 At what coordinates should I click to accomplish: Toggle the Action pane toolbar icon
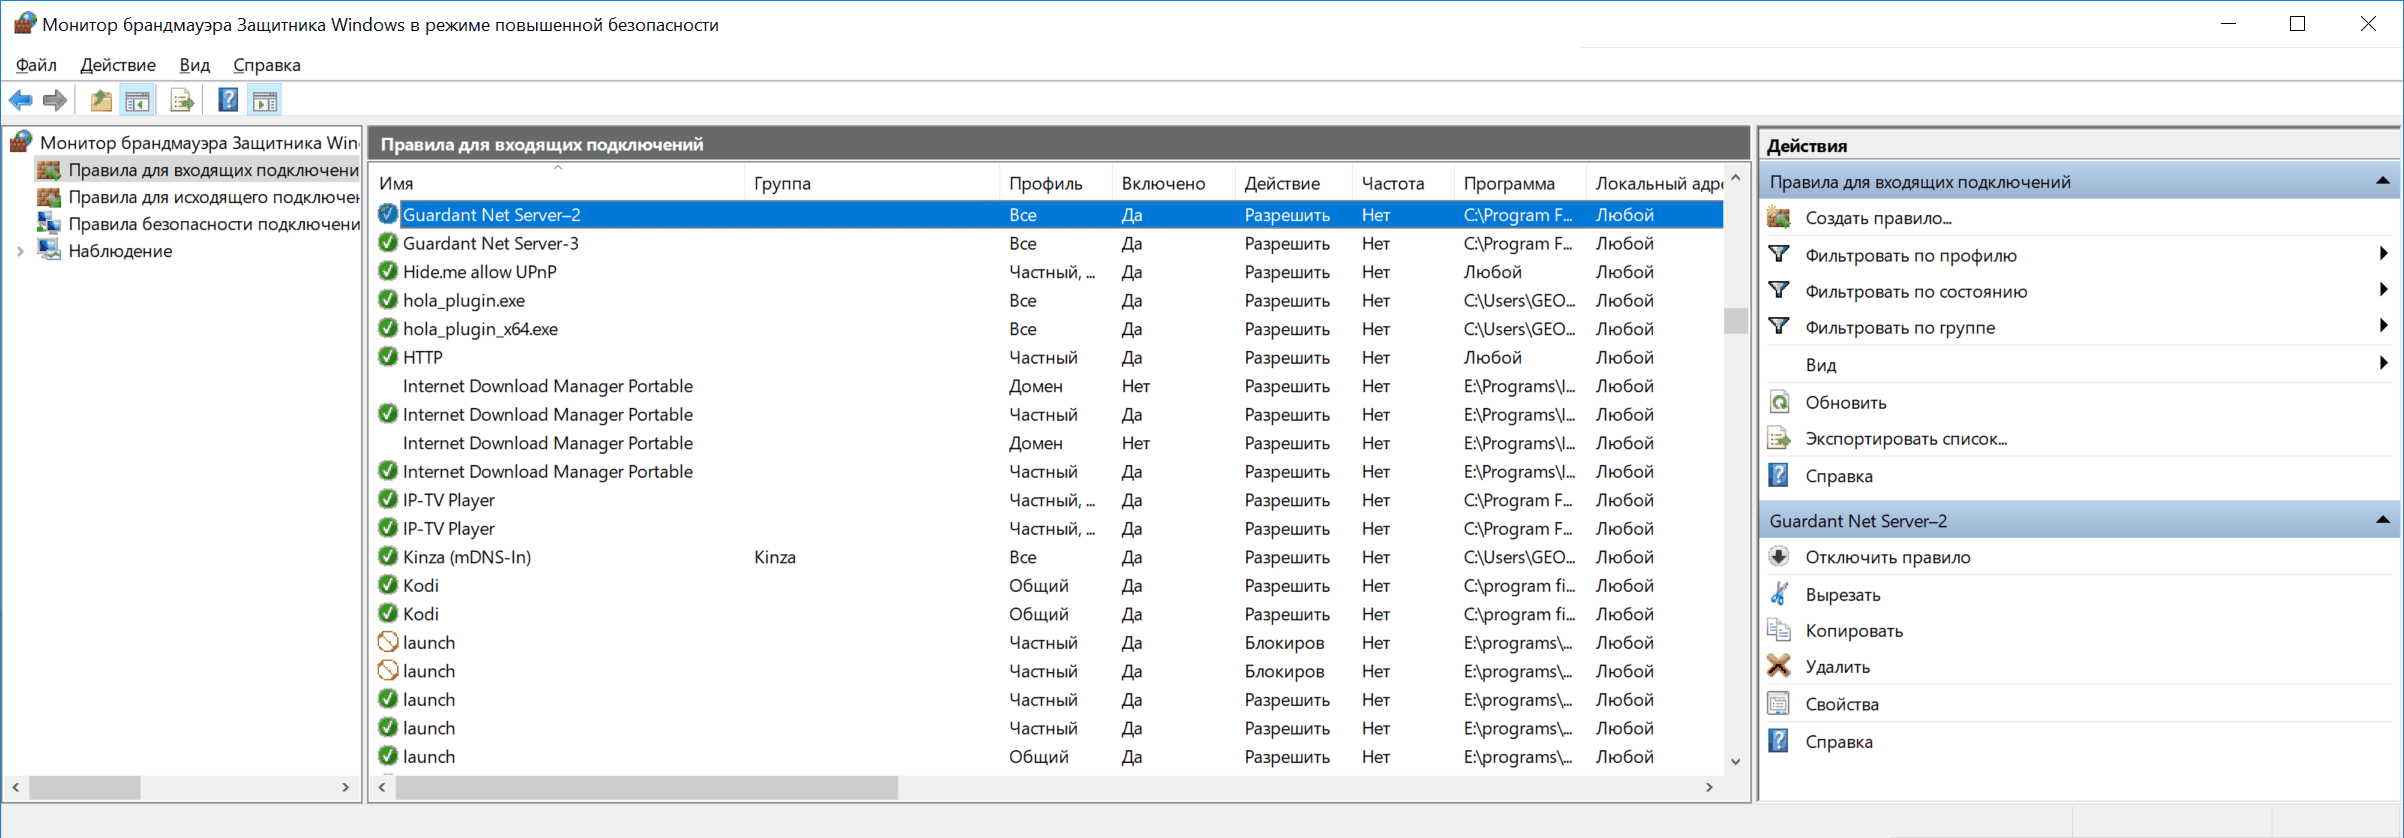click(x=265, y=100)
